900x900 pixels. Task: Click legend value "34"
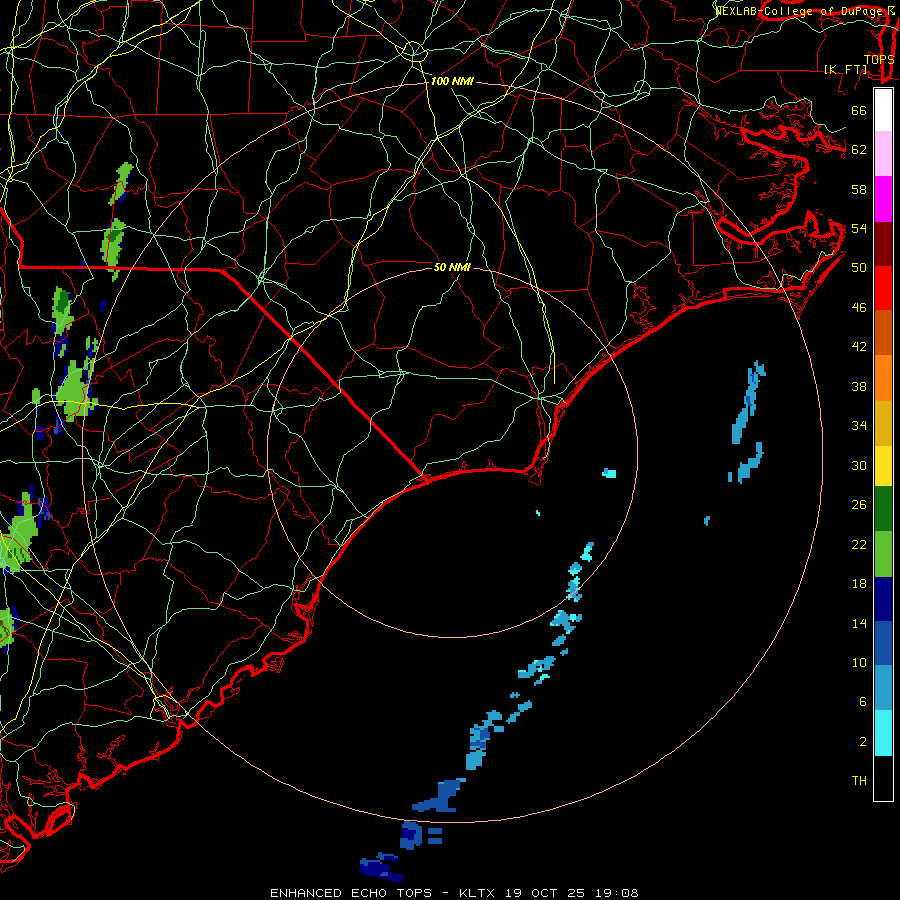859,426
